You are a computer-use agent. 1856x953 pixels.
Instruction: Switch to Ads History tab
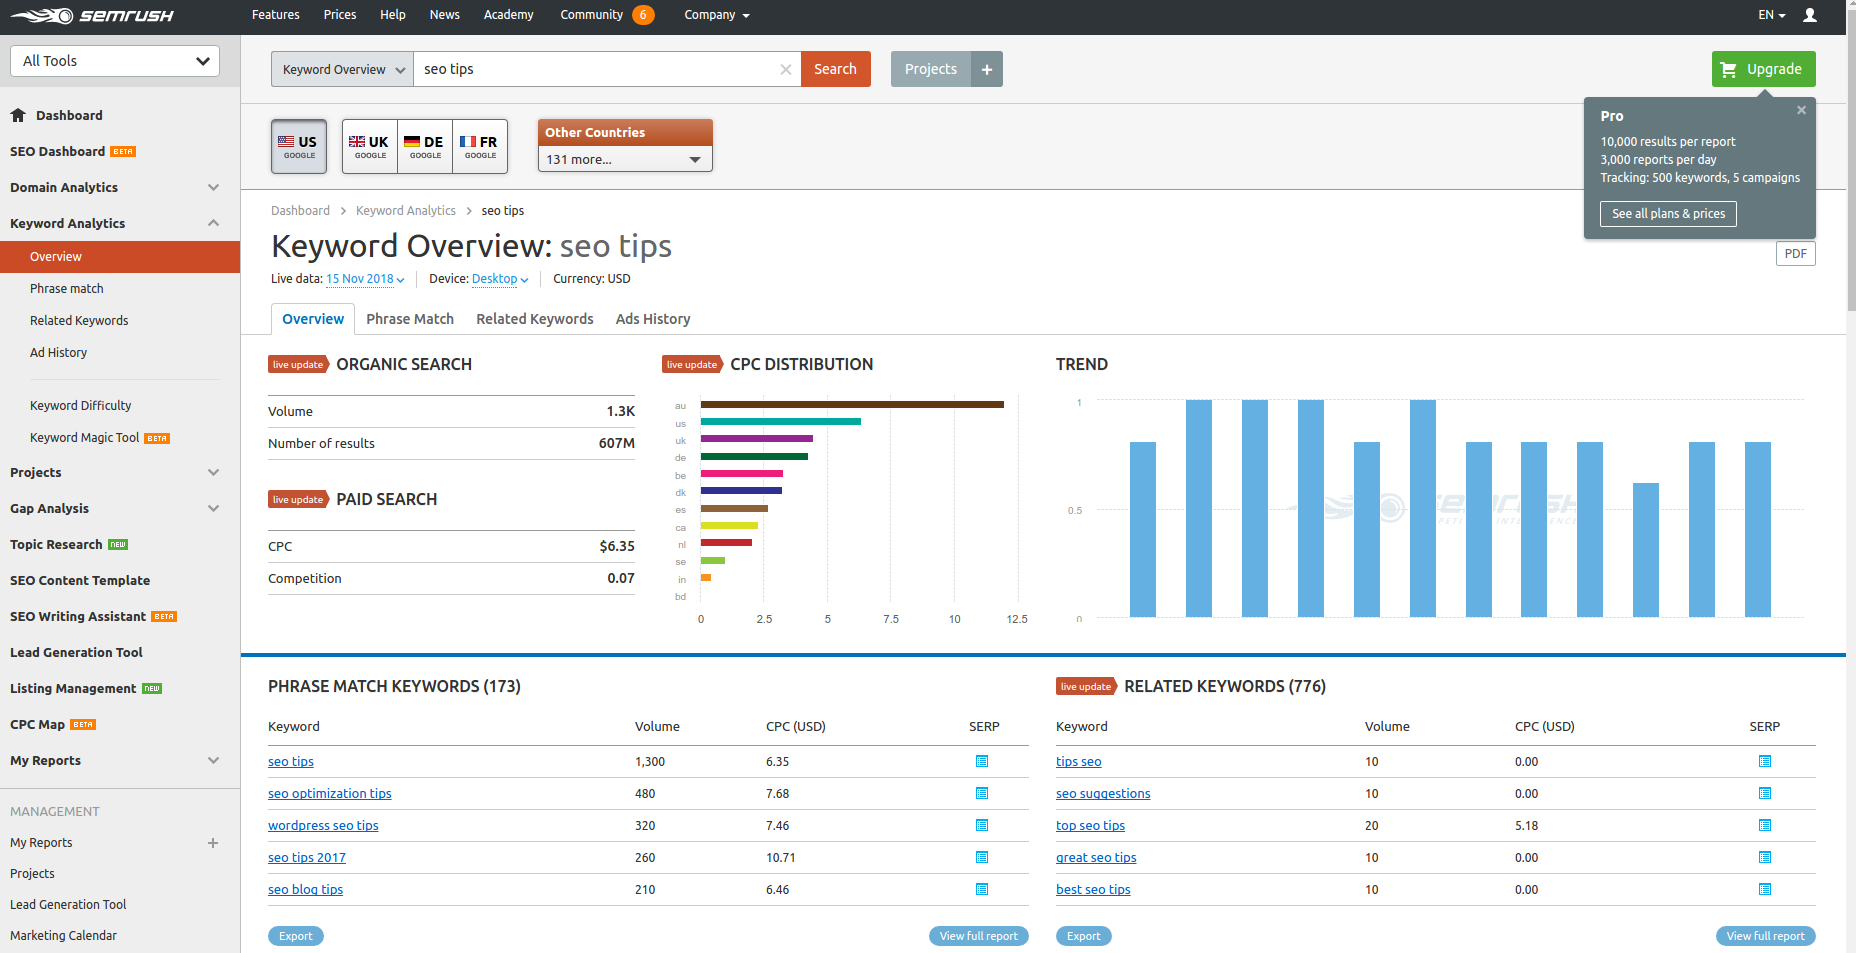(x=653, y=319)
